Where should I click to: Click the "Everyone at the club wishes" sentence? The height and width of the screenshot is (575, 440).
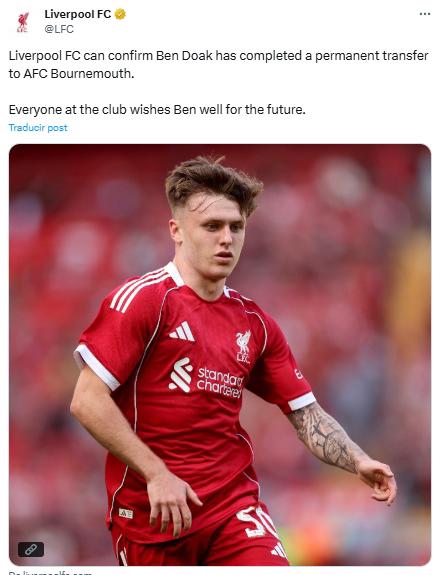click(157, 109)
